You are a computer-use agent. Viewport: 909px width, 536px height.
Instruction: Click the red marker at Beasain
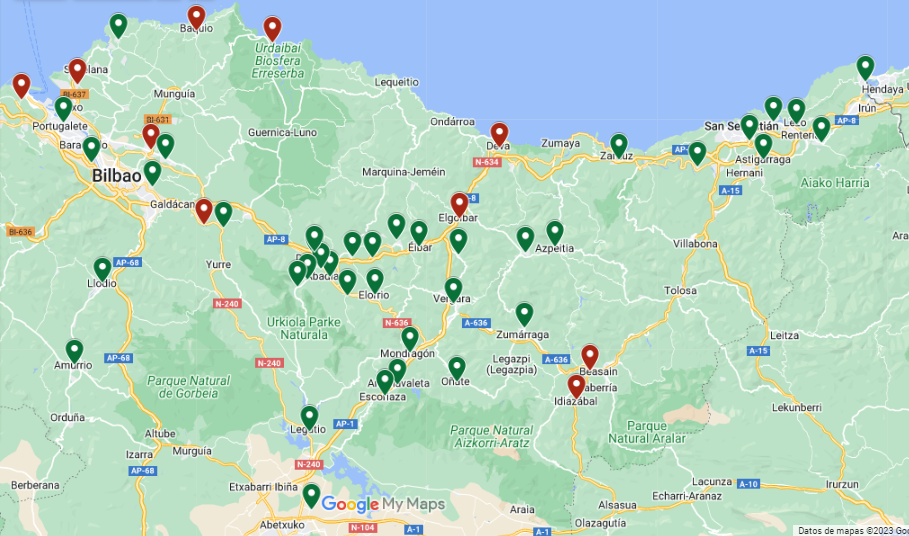click(x=590, y=356)
